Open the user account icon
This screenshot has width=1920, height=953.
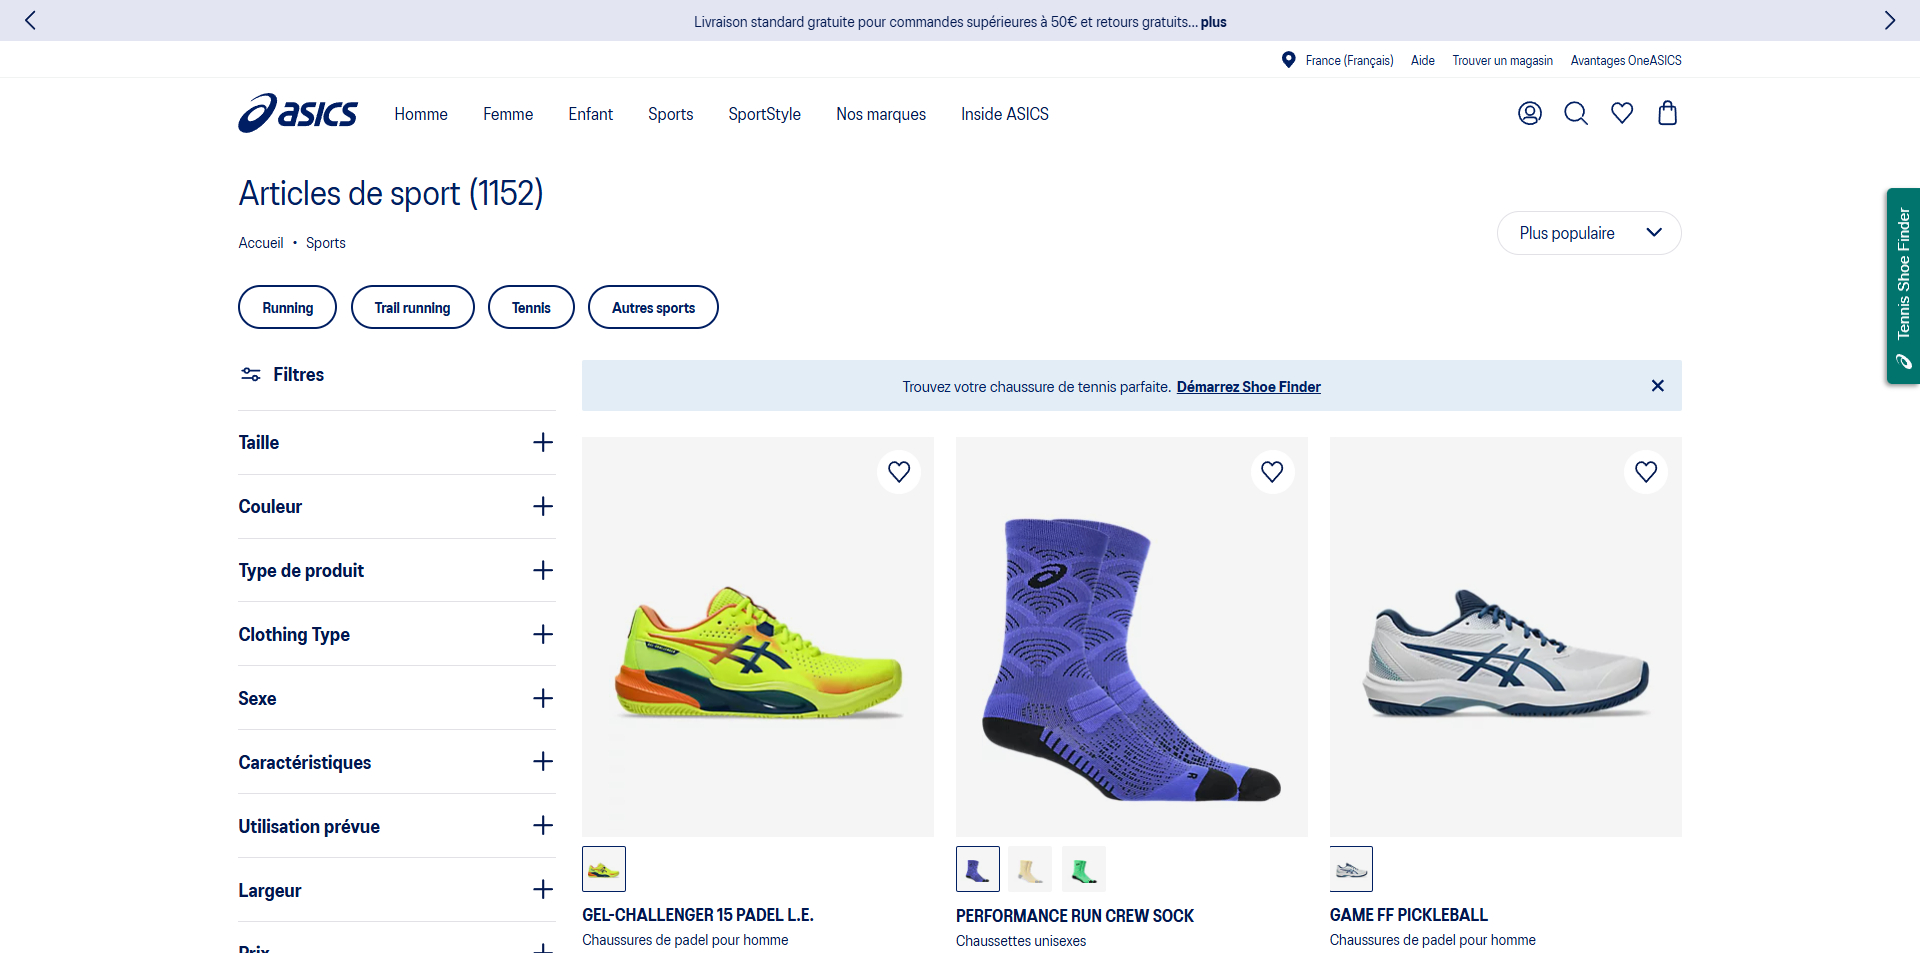coord(1530,113)
